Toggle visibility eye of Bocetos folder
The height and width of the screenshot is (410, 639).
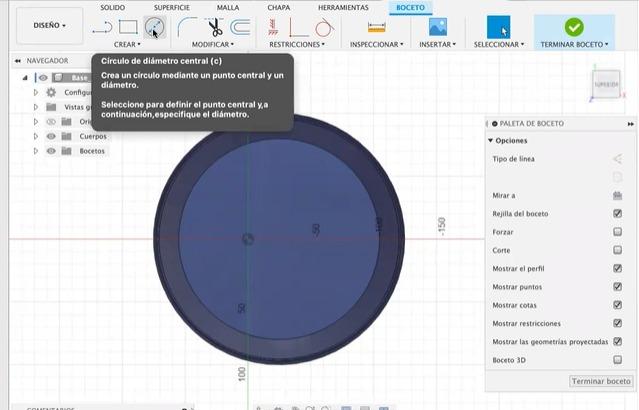click(51, 151)
